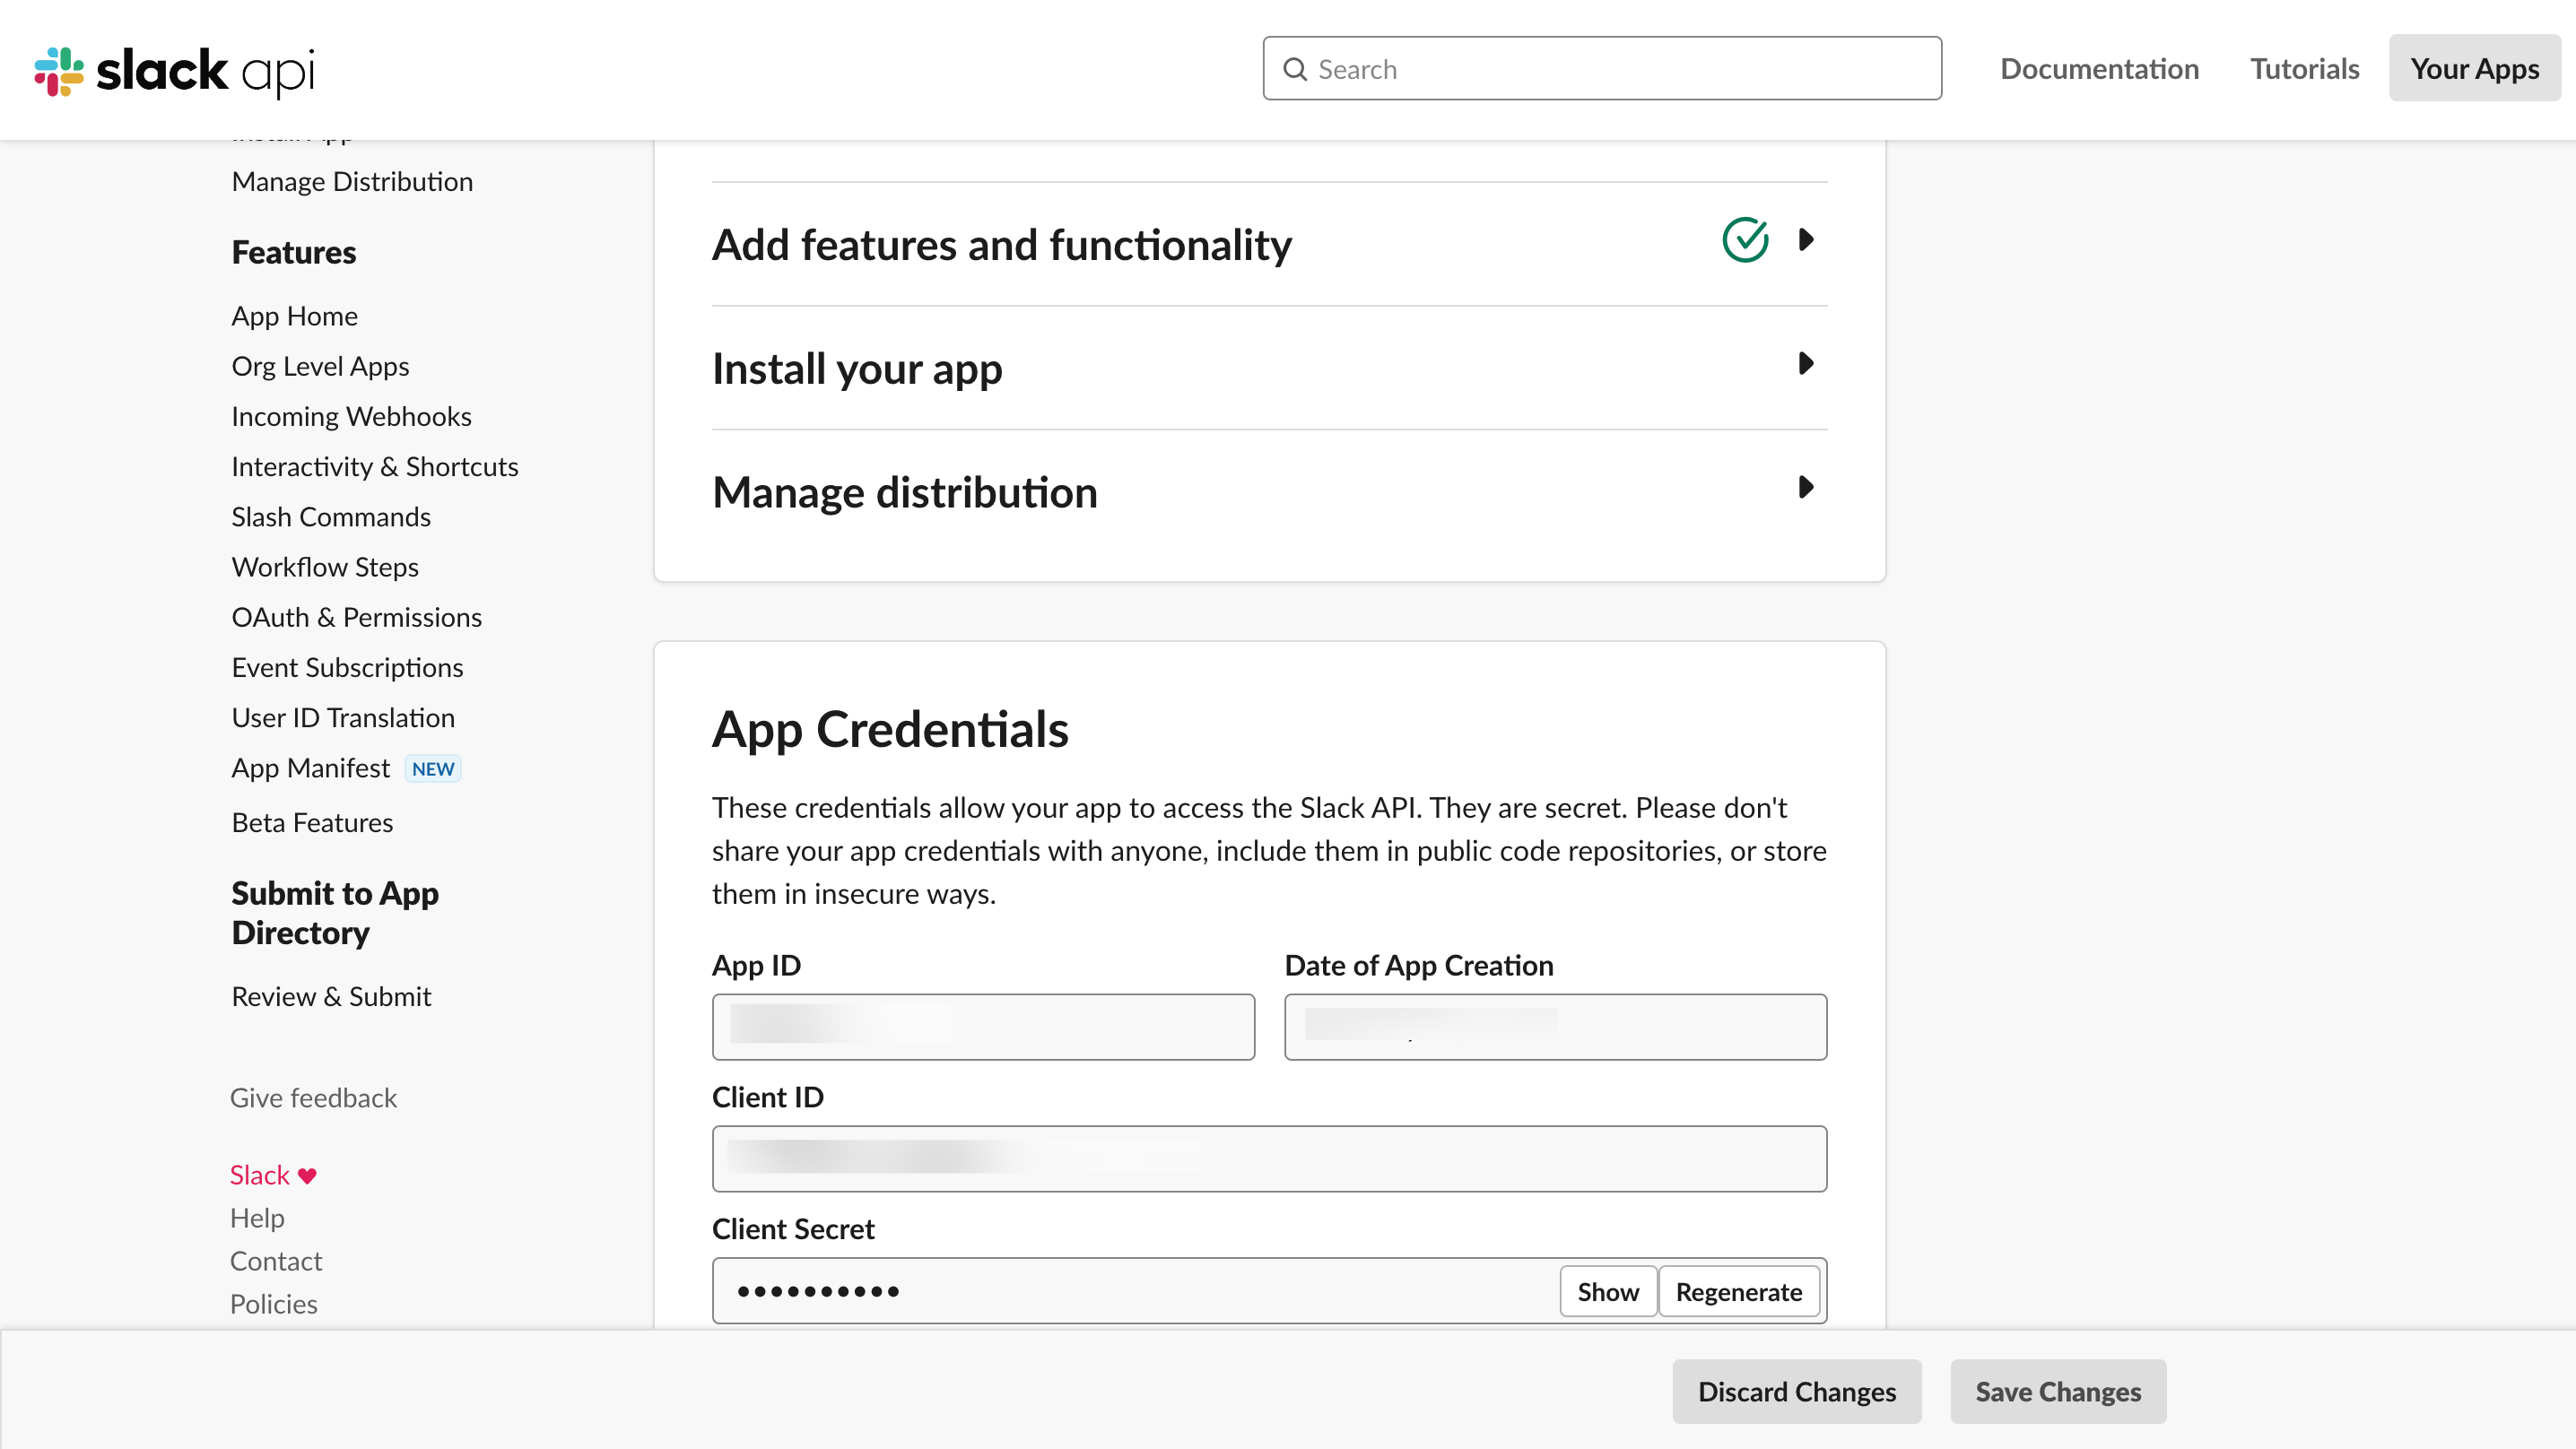Image resolution: width=2576 pixels, height=1449 pixels.
Task: Navigate to Event Subscriptions
Action: point(347,667)
